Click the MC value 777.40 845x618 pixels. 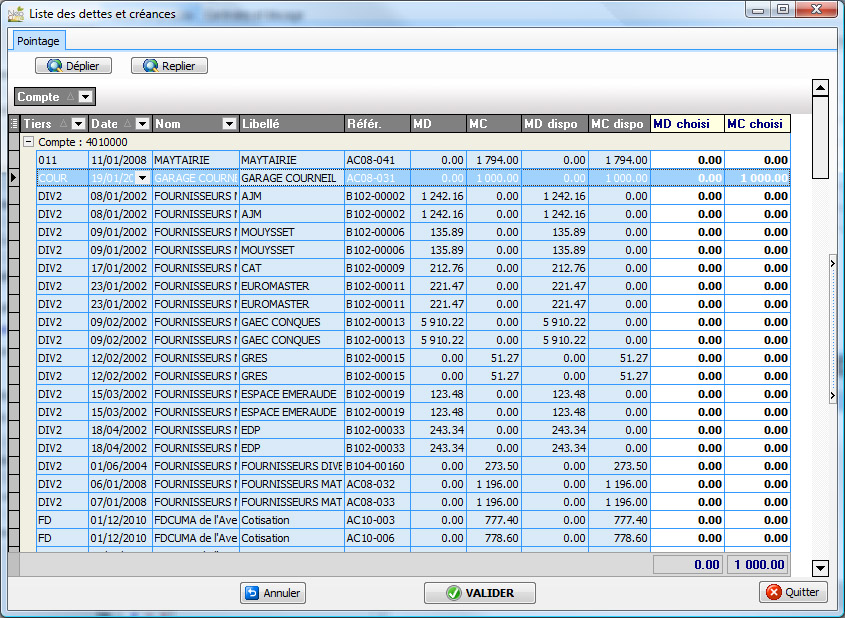click(x=494, y=520)
